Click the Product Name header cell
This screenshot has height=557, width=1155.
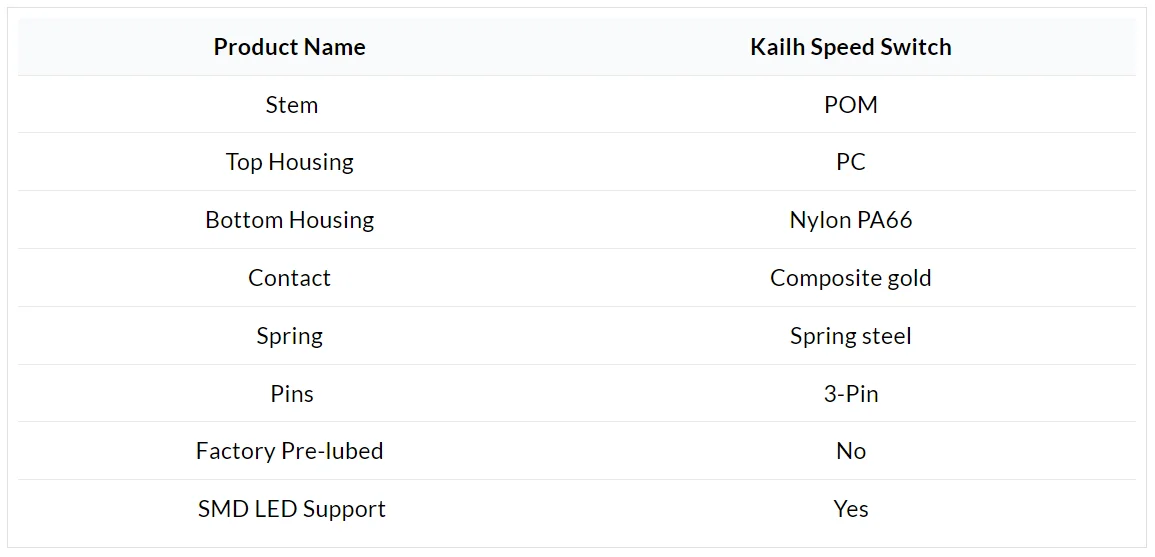click(x=289, y=47)
